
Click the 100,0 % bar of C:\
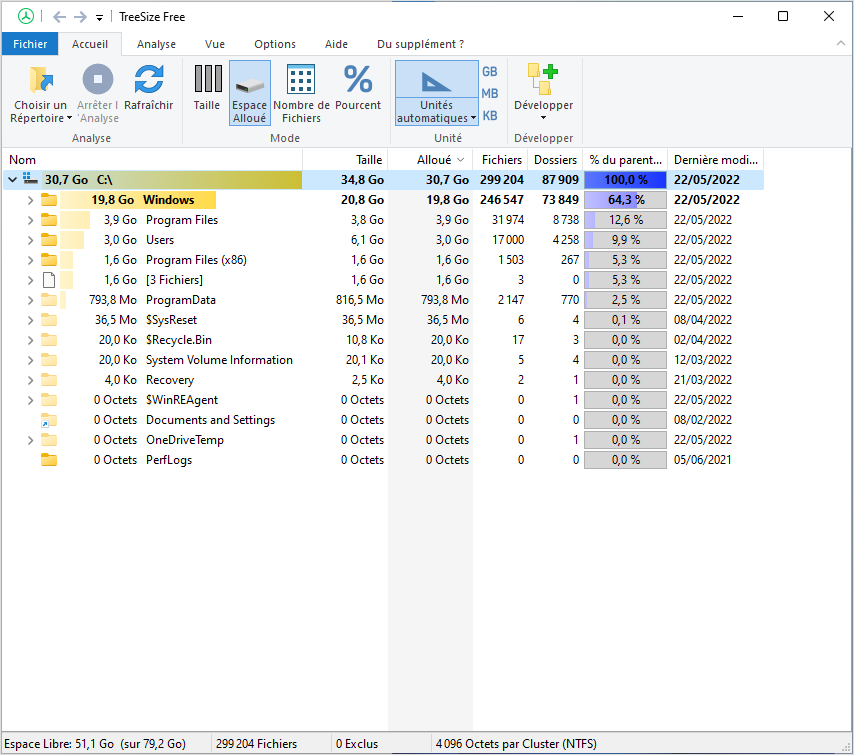coord(625,180)
